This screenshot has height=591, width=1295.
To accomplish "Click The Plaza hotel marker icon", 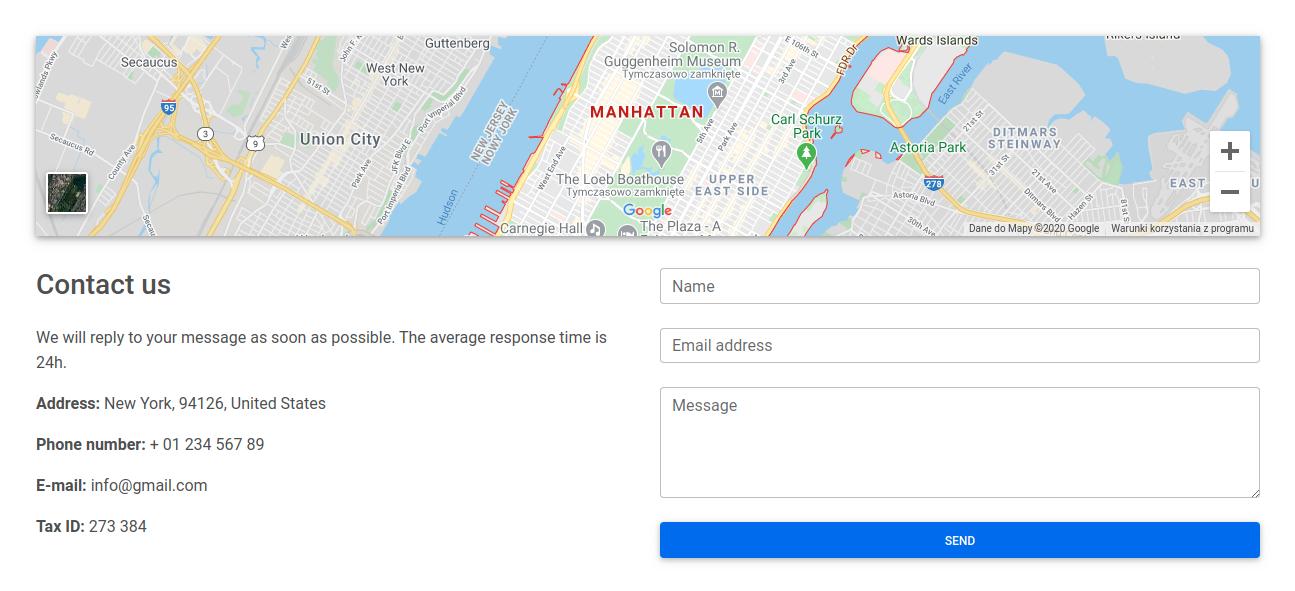I will pos(627,231).
